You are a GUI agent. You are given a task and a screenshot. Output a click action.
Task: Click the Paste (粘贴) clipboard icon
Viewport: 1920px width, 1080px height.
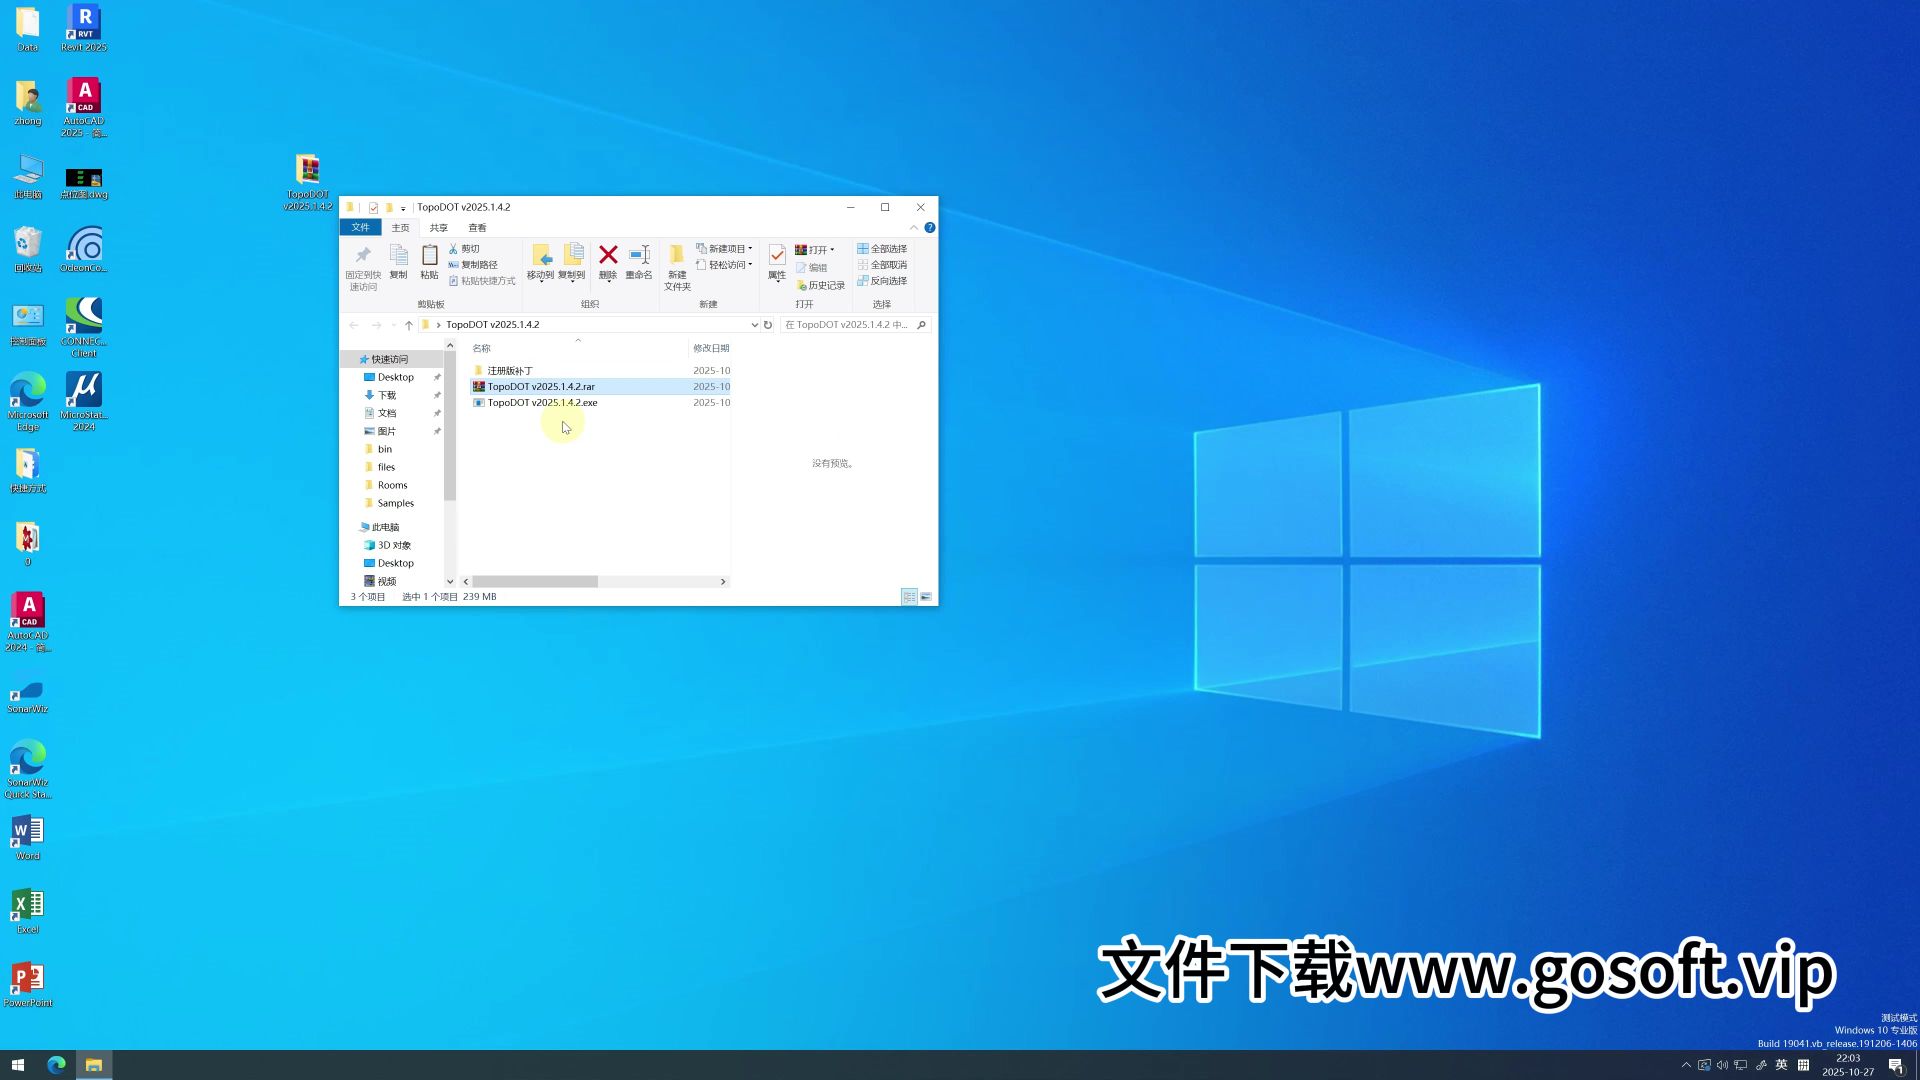(x=429, y=256)
